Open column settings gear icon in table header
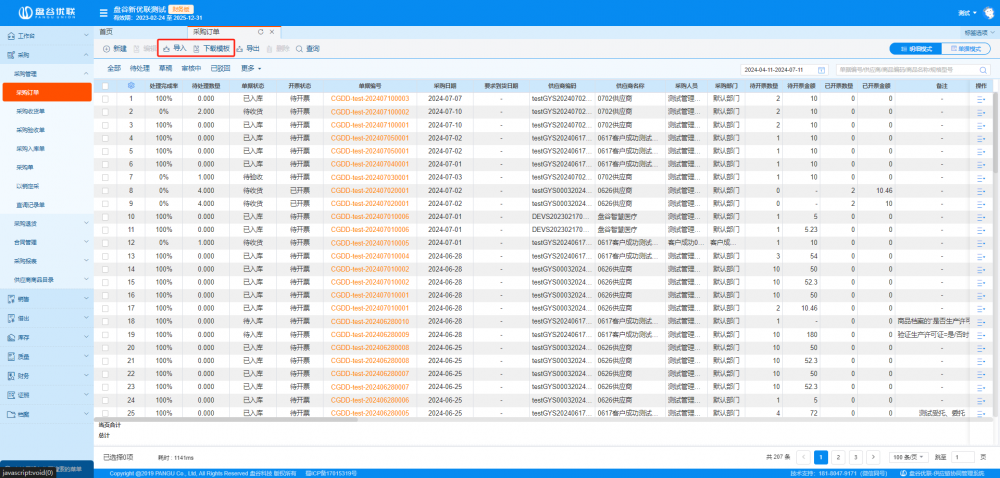 click(x=131, y=85)
